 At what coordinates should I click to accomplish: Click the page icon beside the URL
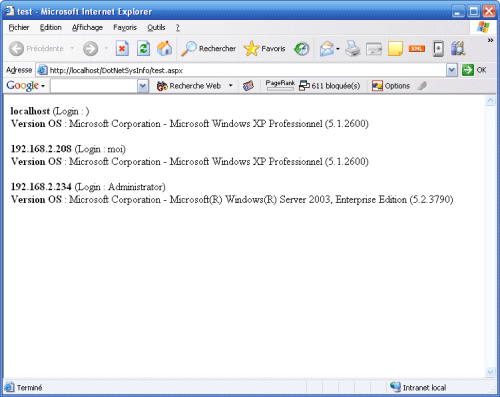(42, 70)
